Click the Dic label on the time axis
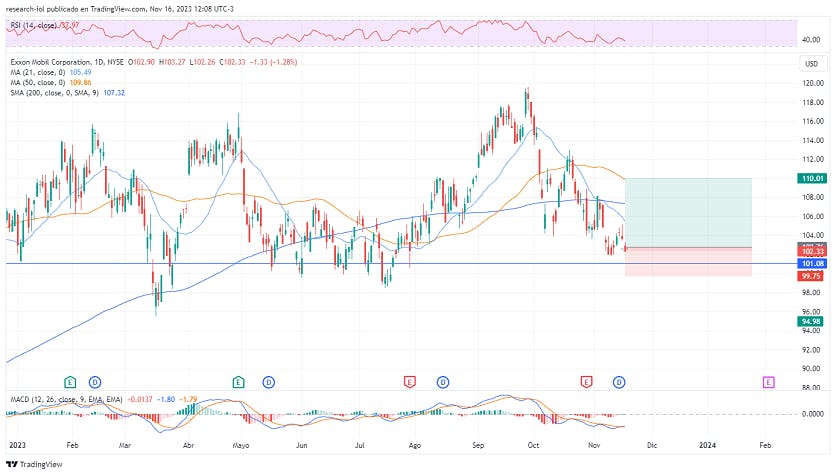 click(652, 445)
